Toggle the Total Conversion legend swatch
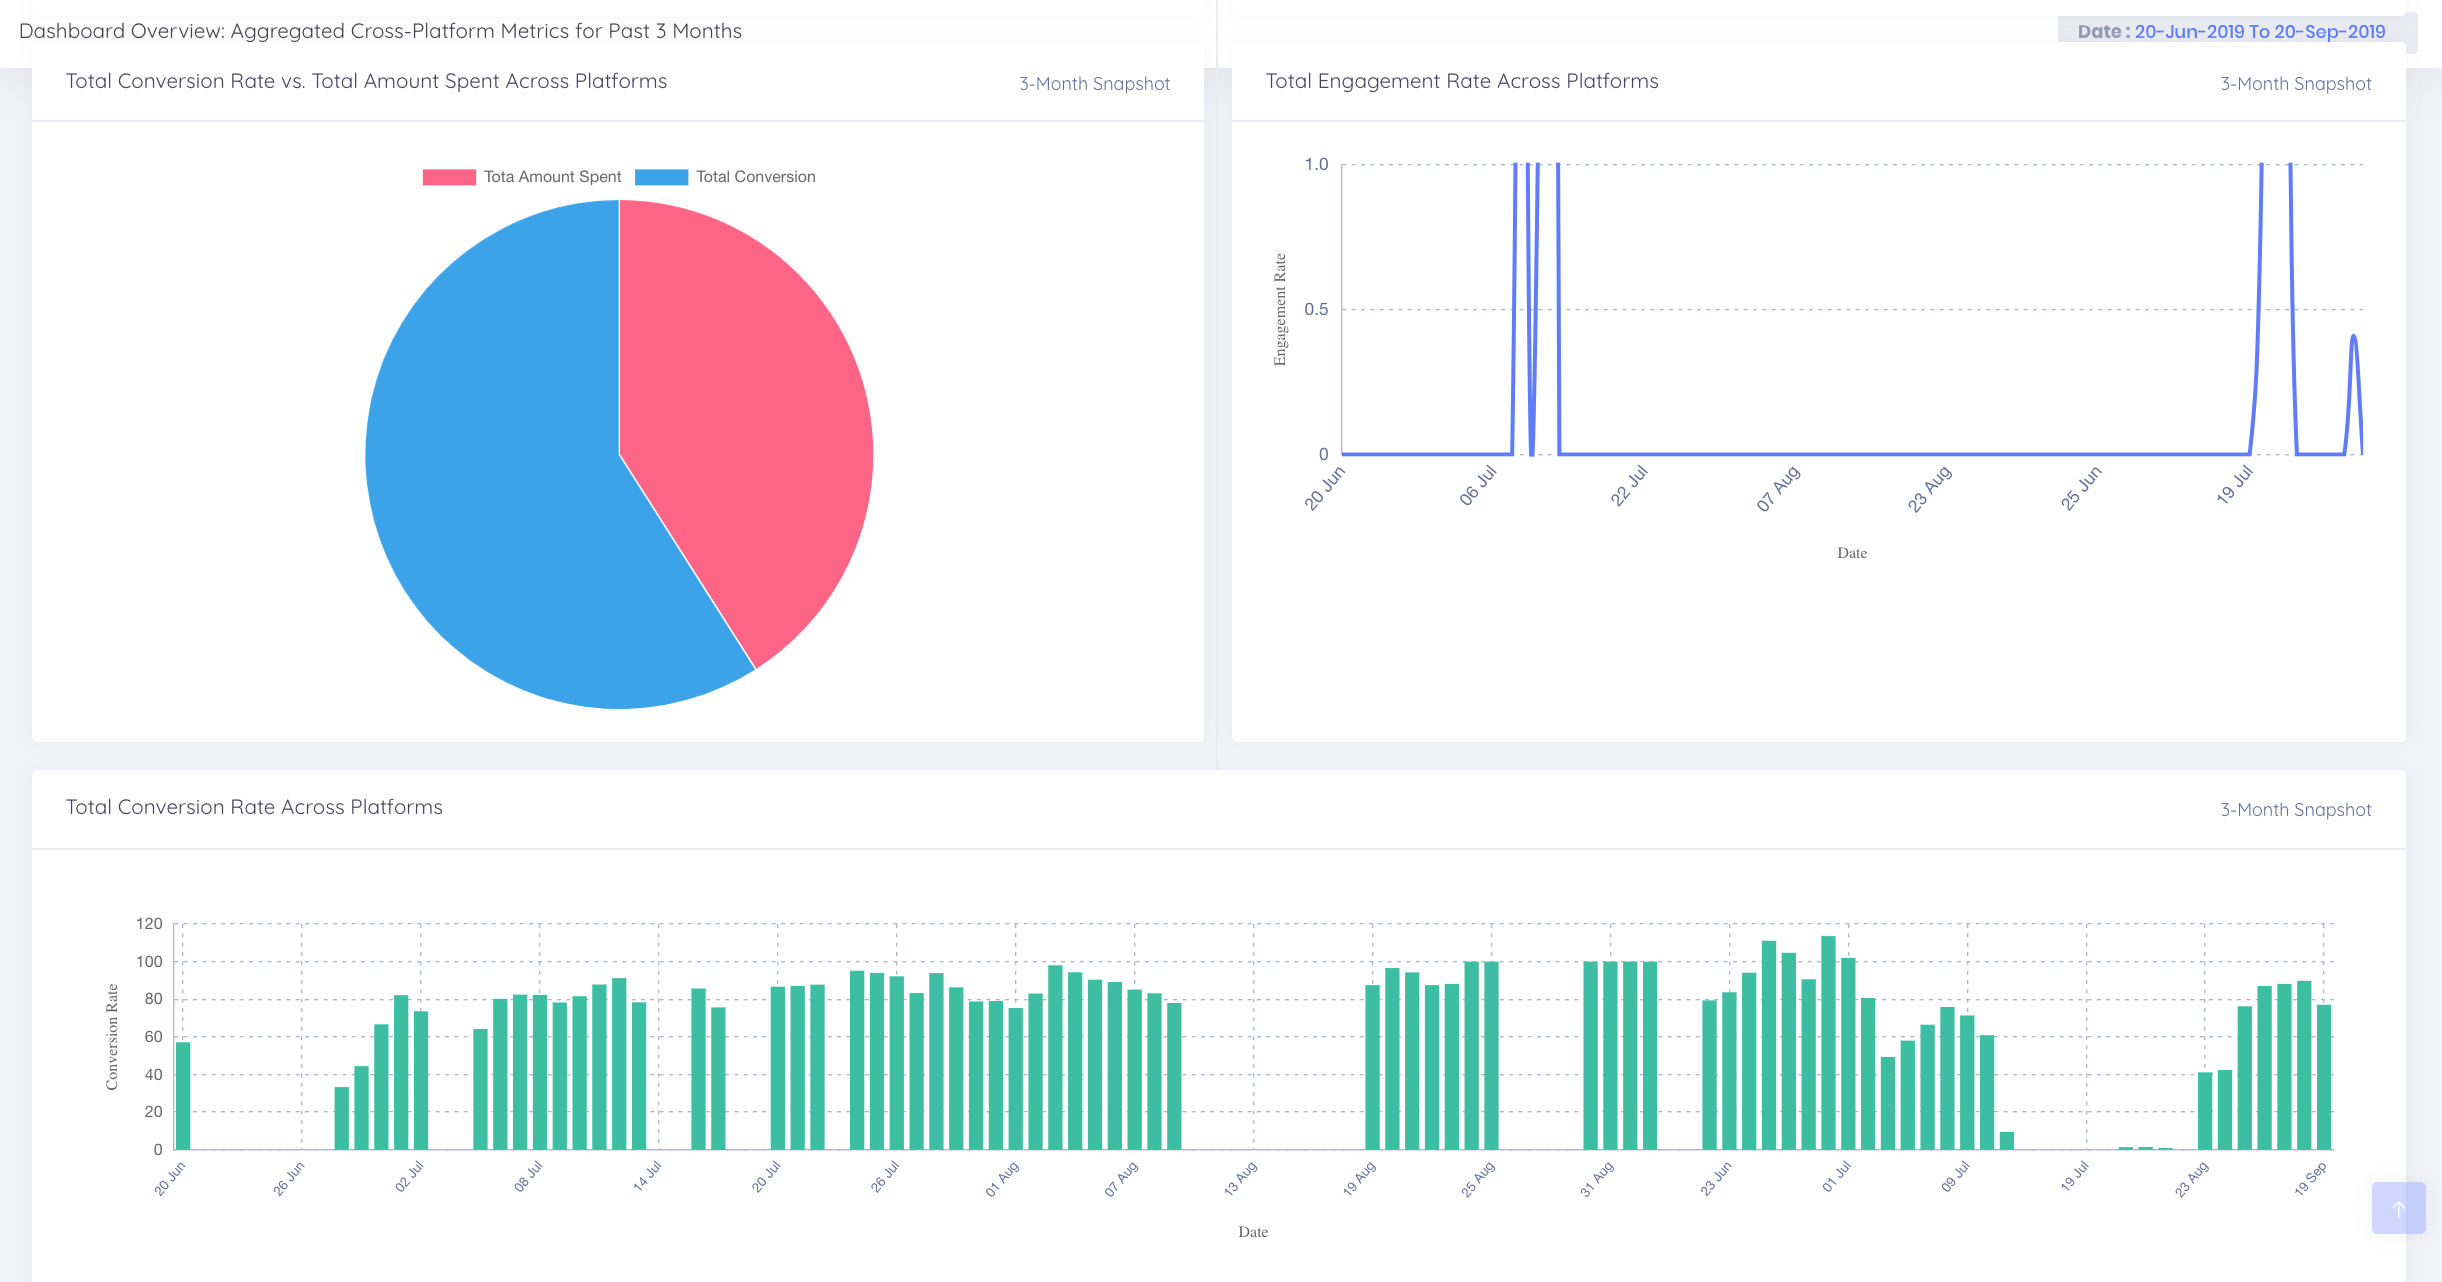The height and width of the screenshot is (1282, 2442). [661, 177]
